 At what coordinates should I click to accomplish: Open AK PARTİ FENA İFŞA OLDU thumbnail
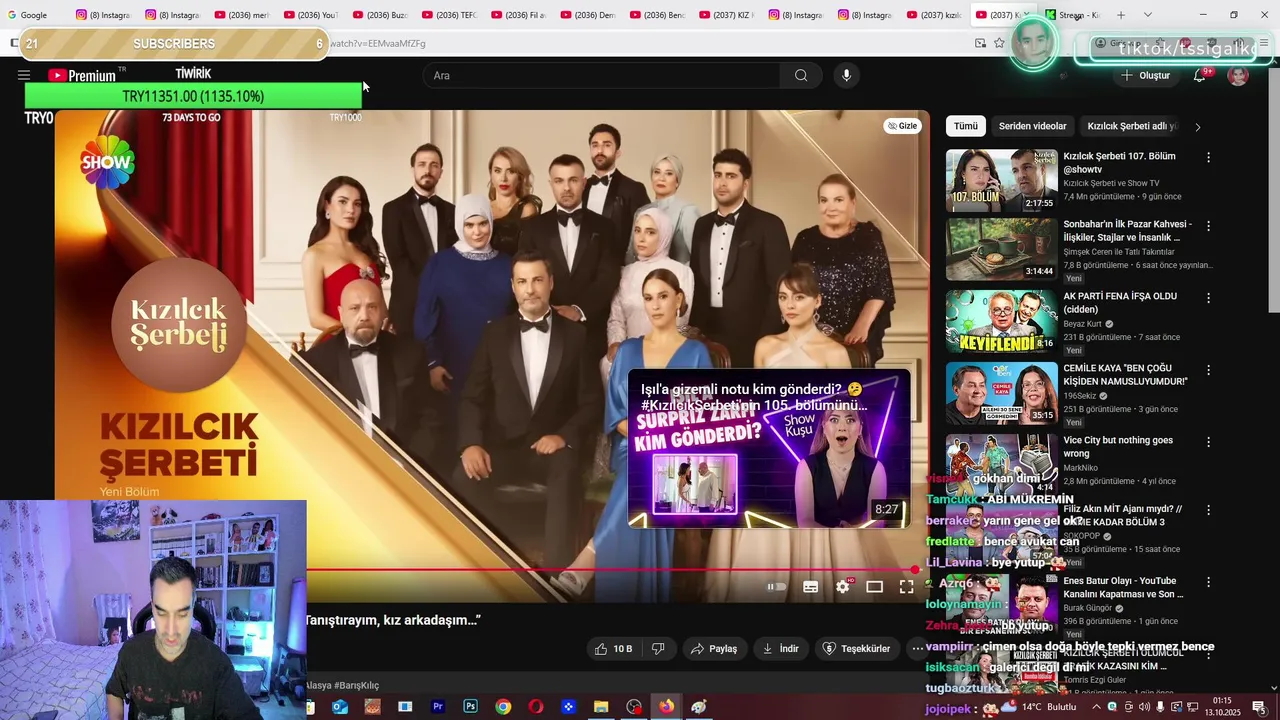point(1001,321)
